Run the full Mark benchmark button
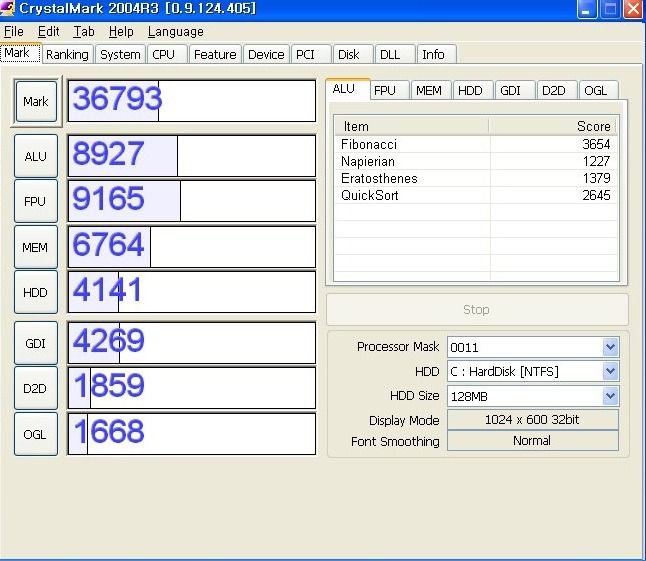Viewport: 646px width, 561px height. (36, 101)
